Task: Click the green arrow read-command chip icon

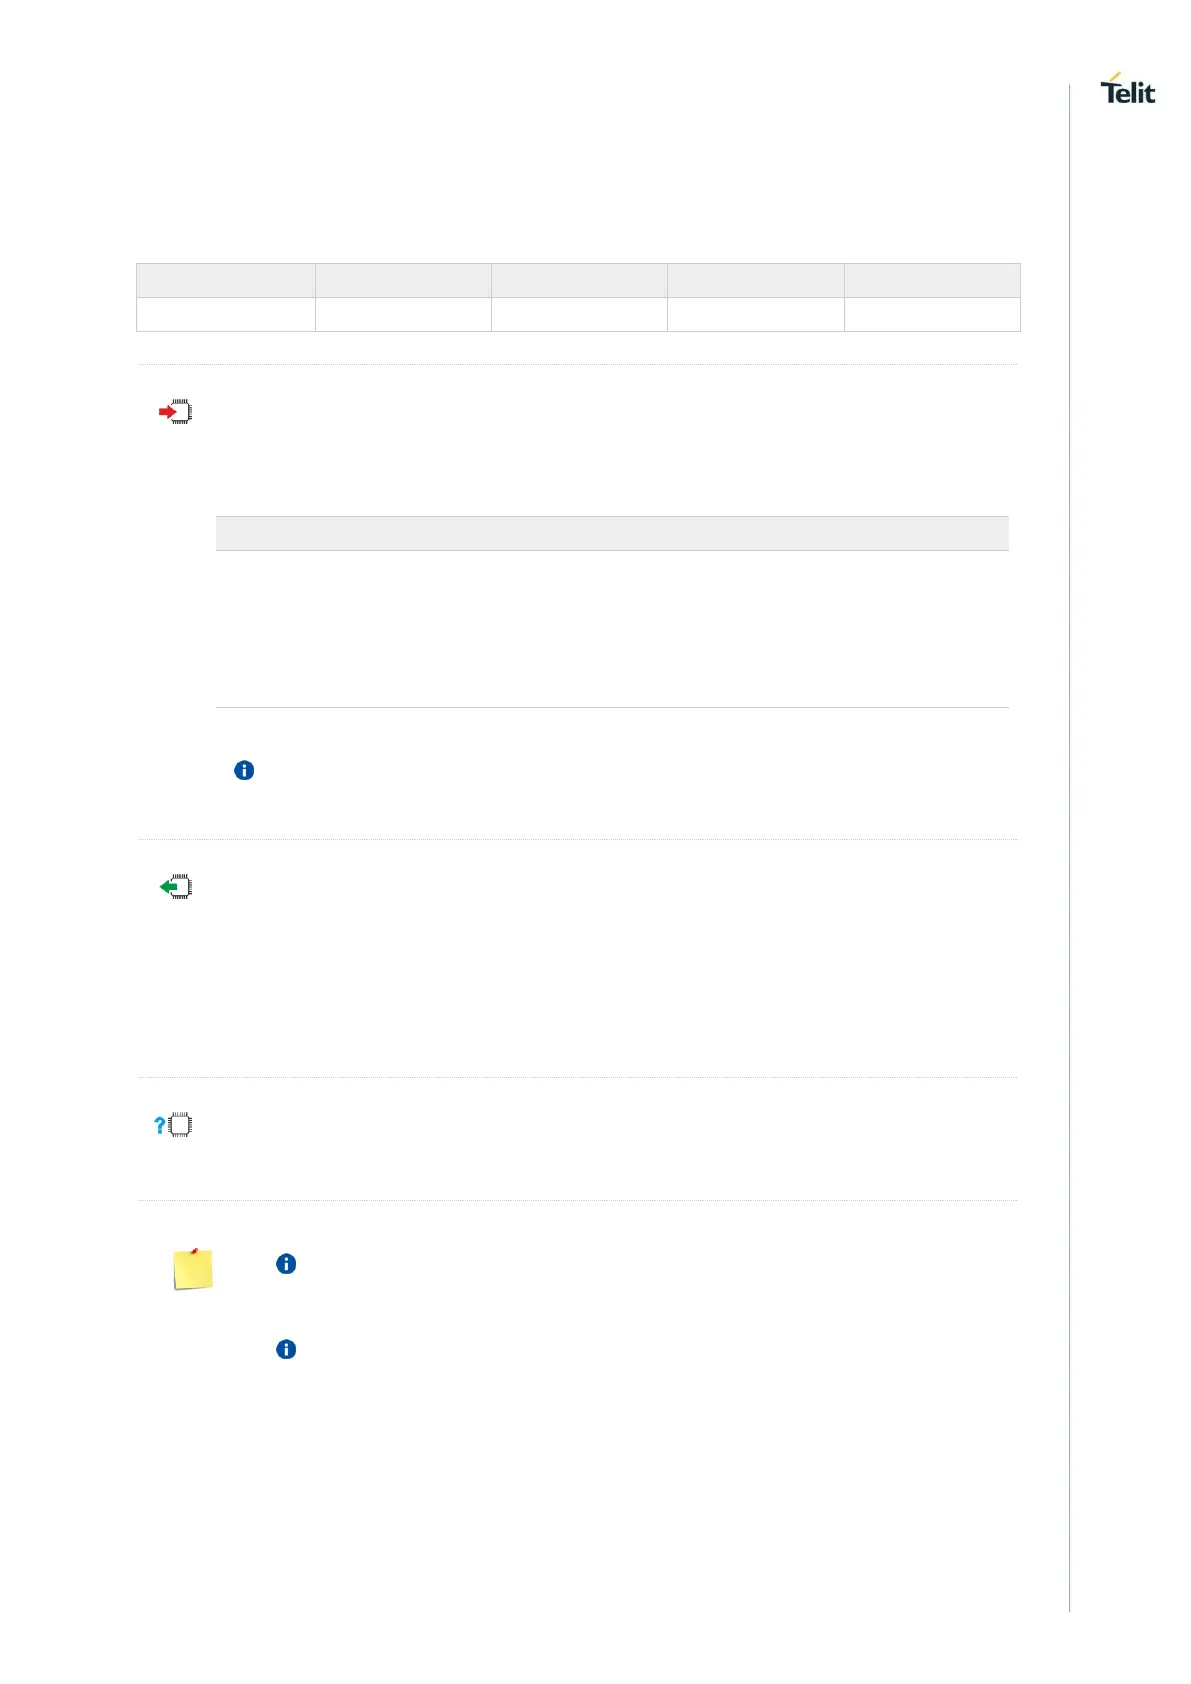Action: [175, 887]
